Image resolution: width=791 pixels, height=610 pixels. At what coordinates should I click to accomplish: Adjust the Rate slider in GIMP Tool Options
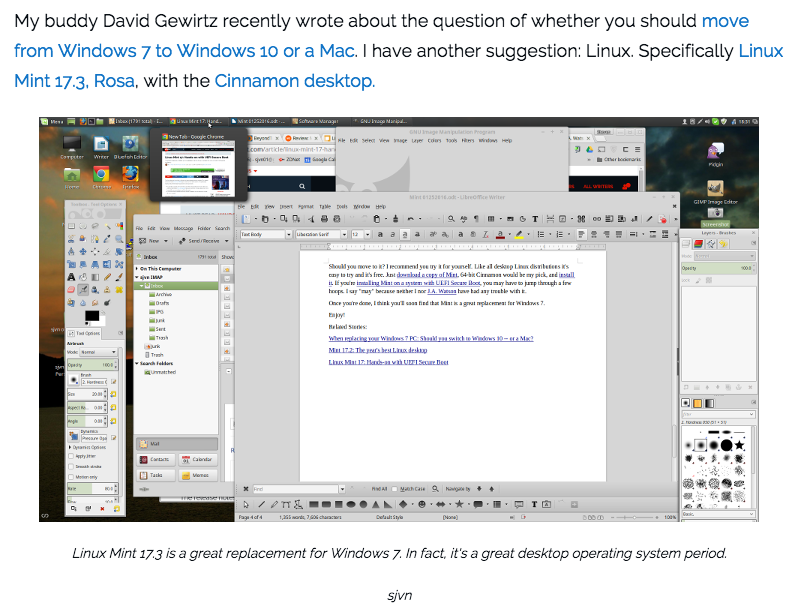click(x=92, y=488)
